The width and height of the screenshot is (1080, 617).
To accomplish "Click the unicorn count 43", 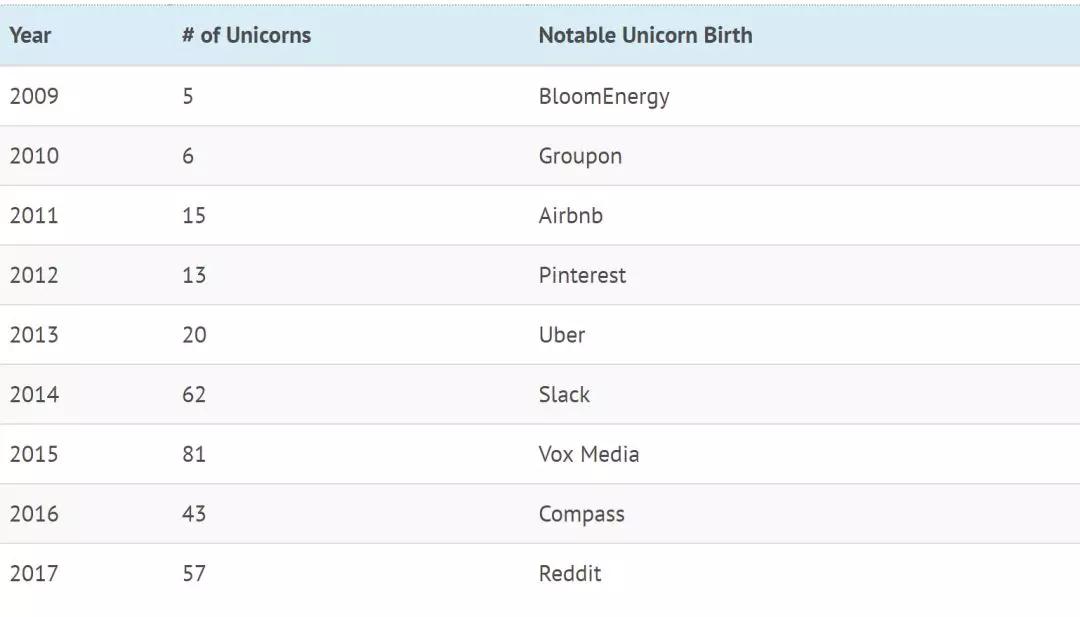I will [194, 514].
